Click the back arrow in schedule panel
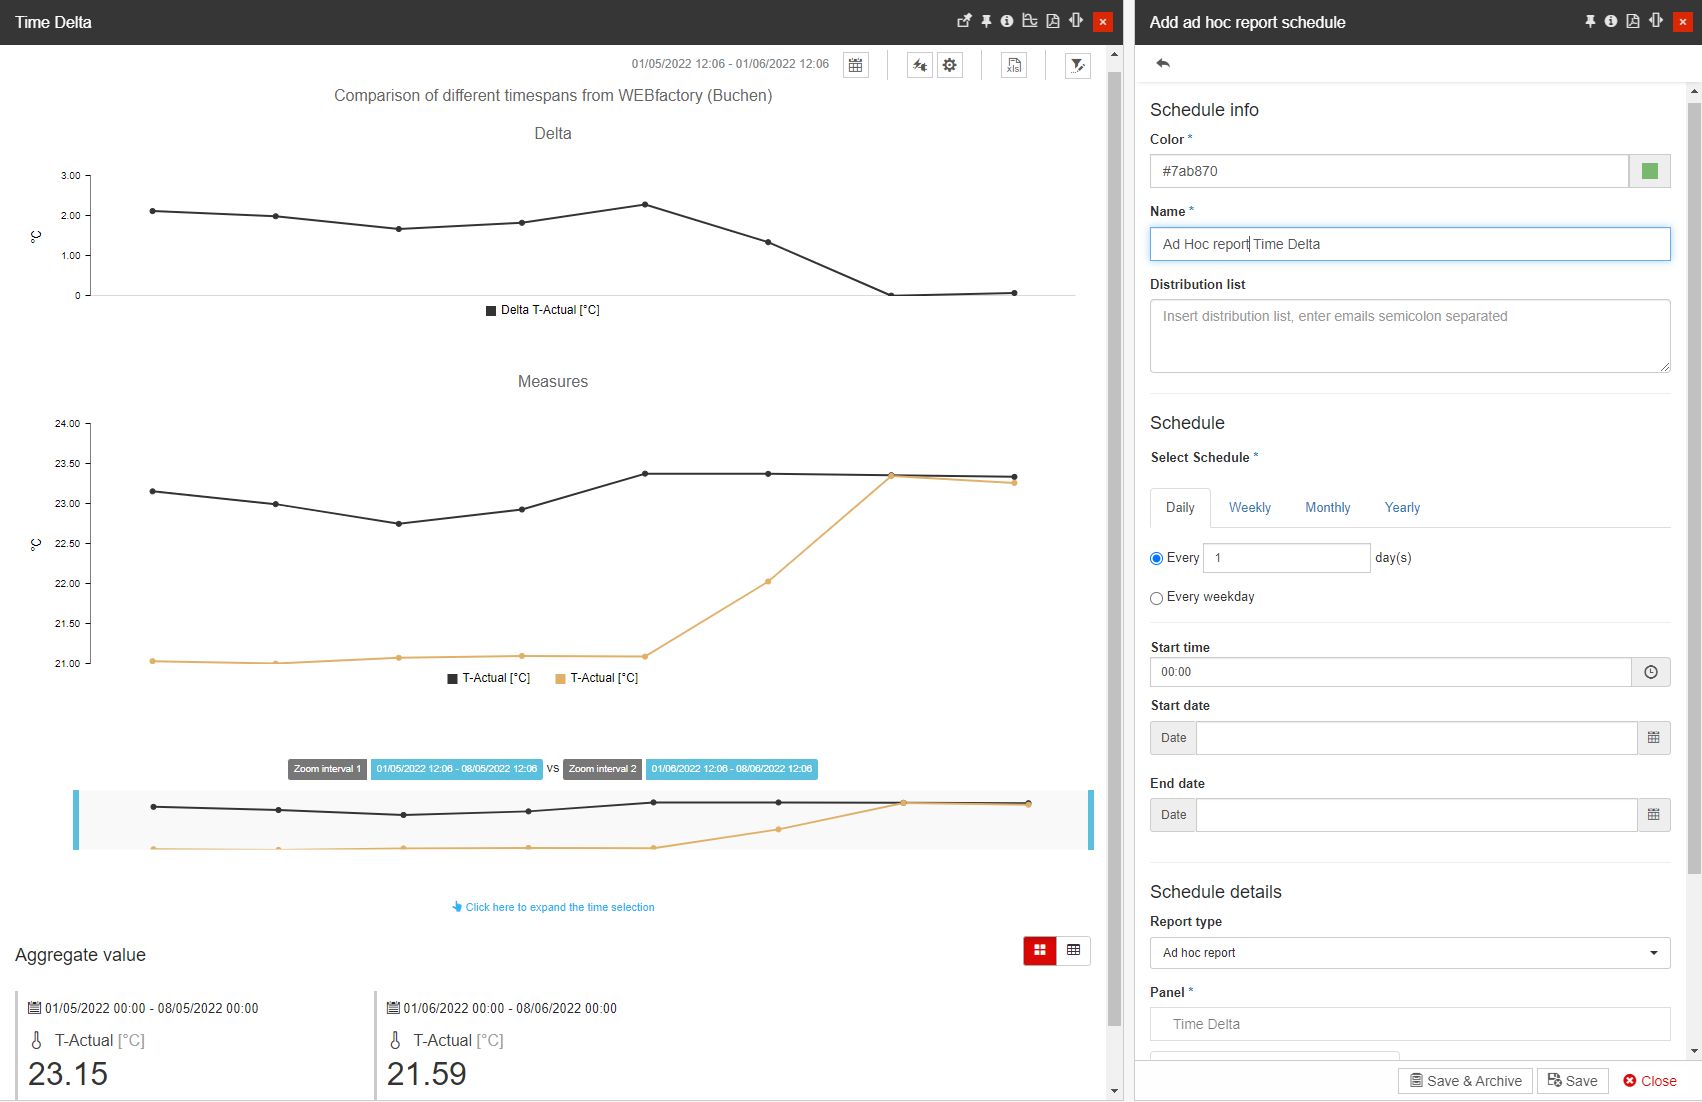Image resolution: width=1702 pixels, height=1102 pixels. point(1163,63)
